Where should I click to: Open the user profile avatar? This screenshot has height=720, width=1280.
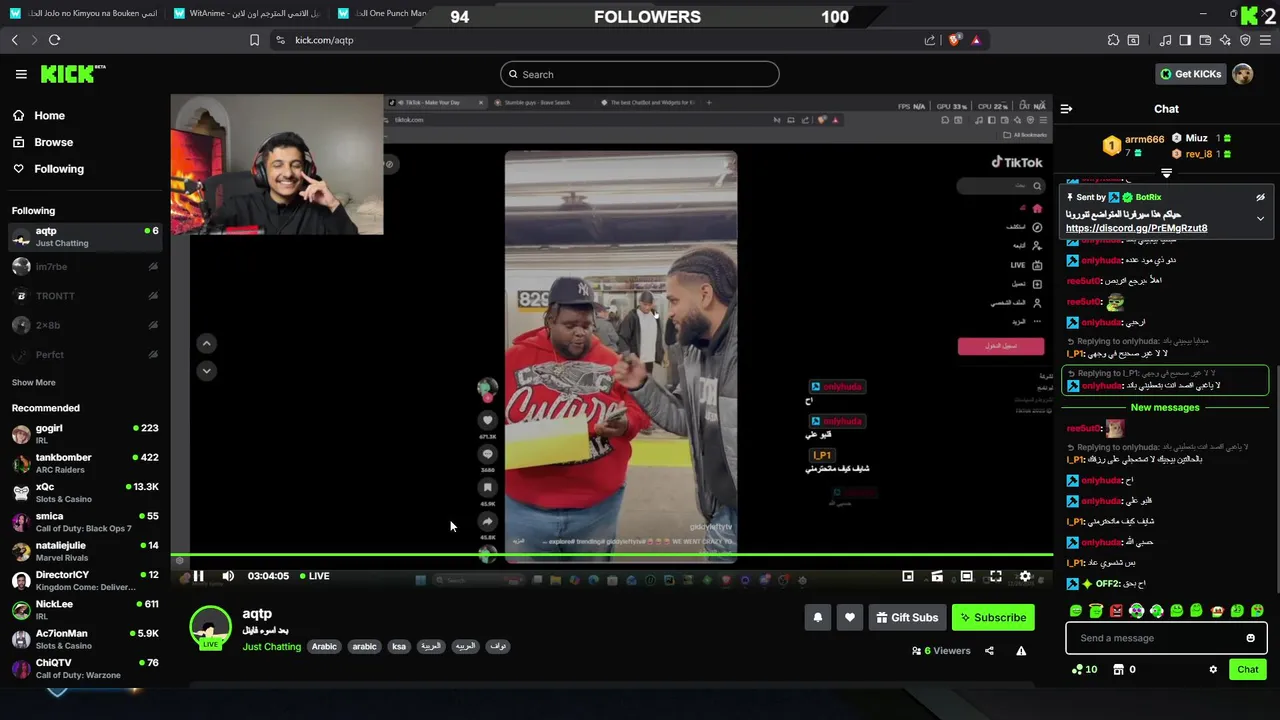click(1243, 74)
